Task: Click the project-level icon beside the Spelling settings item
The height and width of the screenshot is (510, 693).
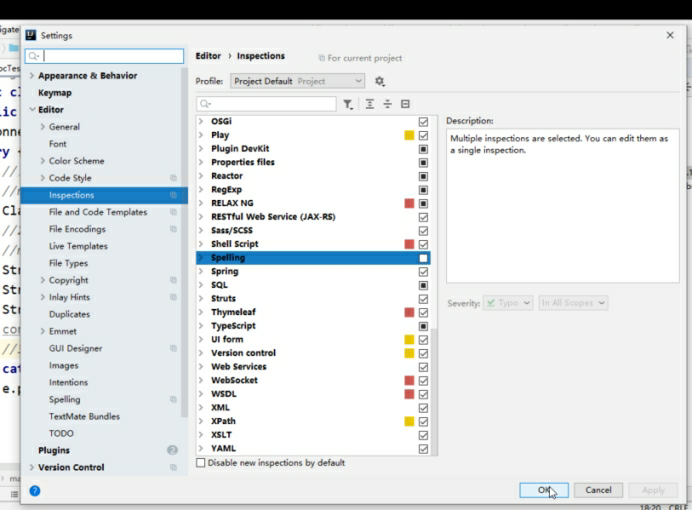Action: (x=173, y=400)
